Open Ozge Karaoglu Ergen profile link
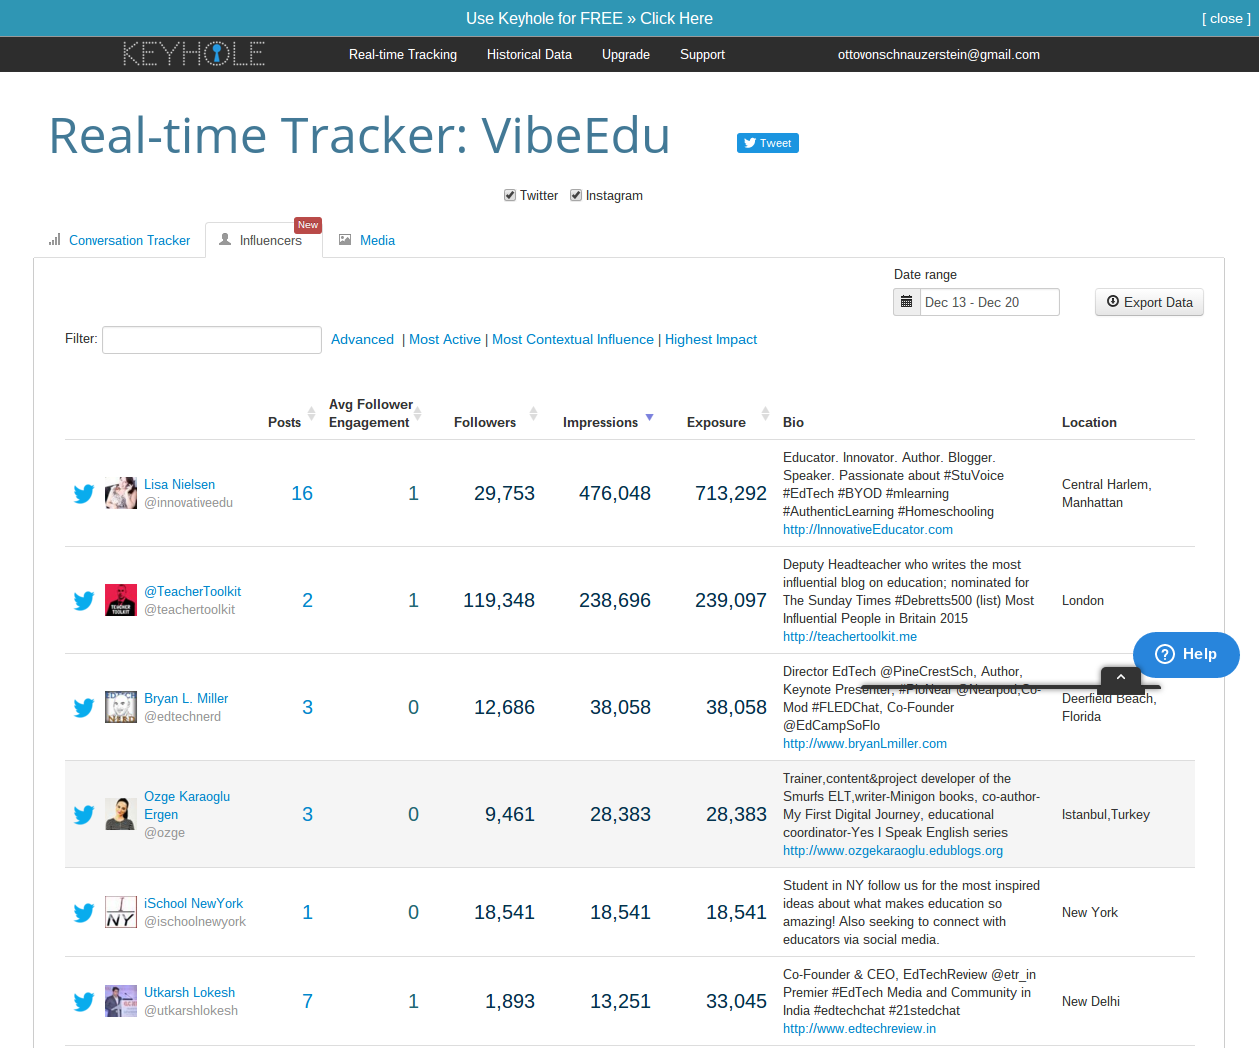 click(187, 805)
